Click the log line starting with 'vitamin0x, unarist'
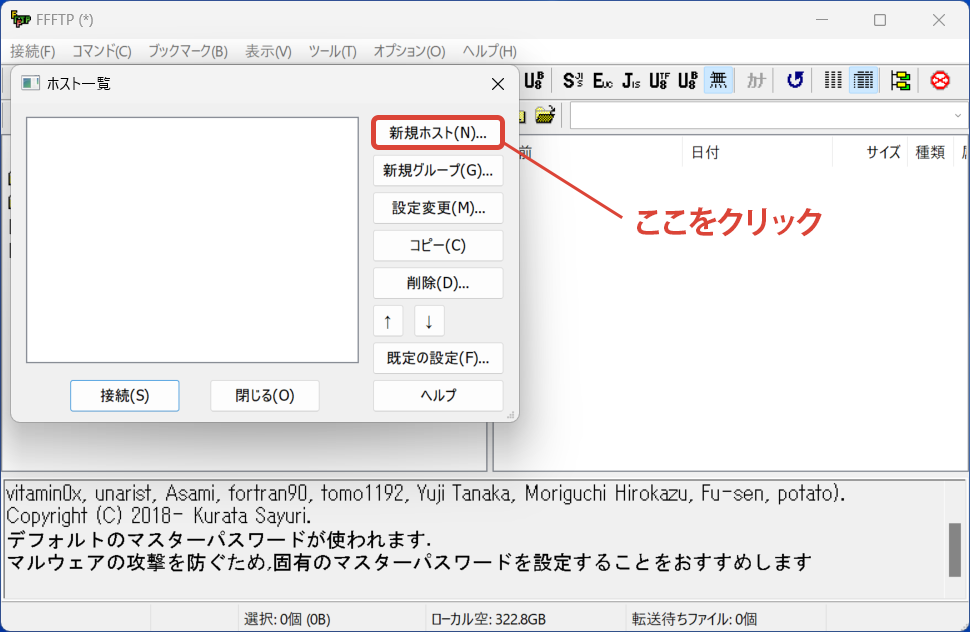 [x=426, y=493]
